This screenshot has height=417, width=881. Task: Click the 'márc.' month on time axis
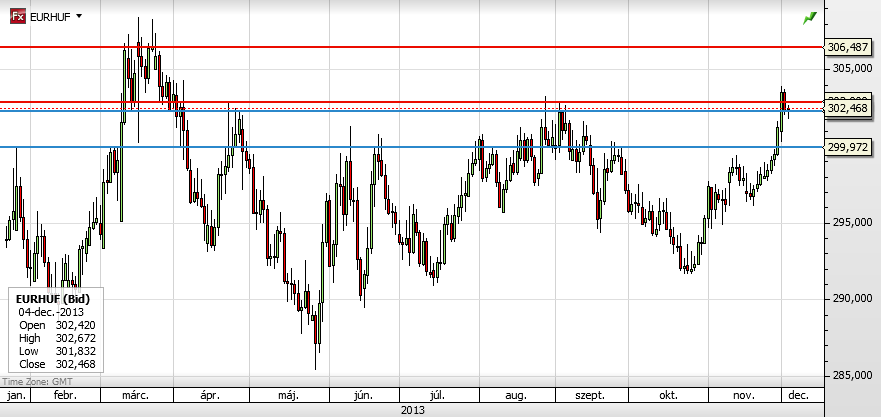pyautogui.click(x=135, y=395)
